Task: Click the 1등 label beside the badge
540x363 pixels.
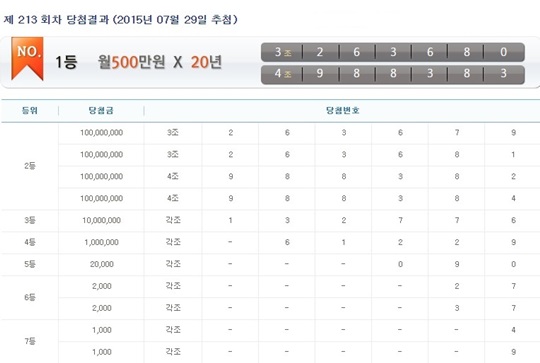Action: click(66, 62)
